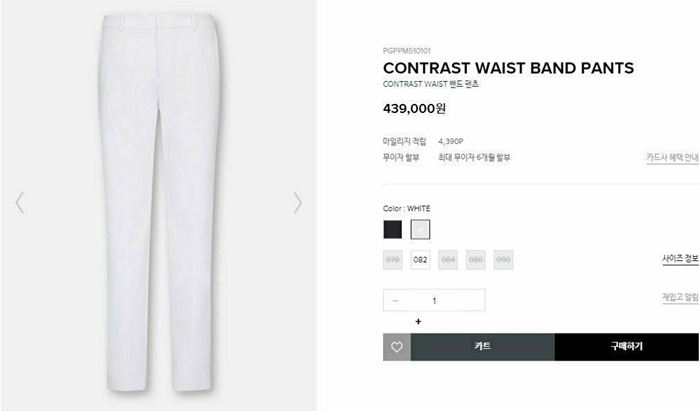
Task: Choose size 082
Action: click(x=420, y=260)
